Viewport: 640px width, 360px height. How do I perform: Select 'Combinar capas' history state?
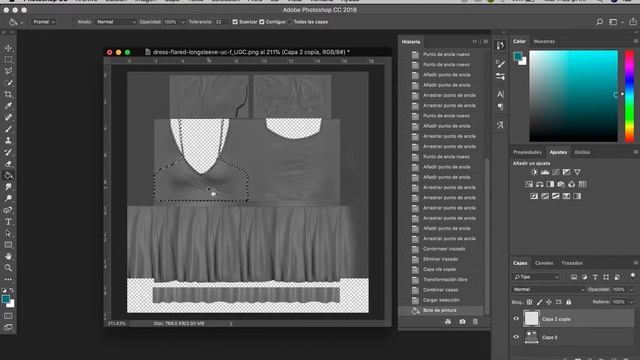(441, 290)
